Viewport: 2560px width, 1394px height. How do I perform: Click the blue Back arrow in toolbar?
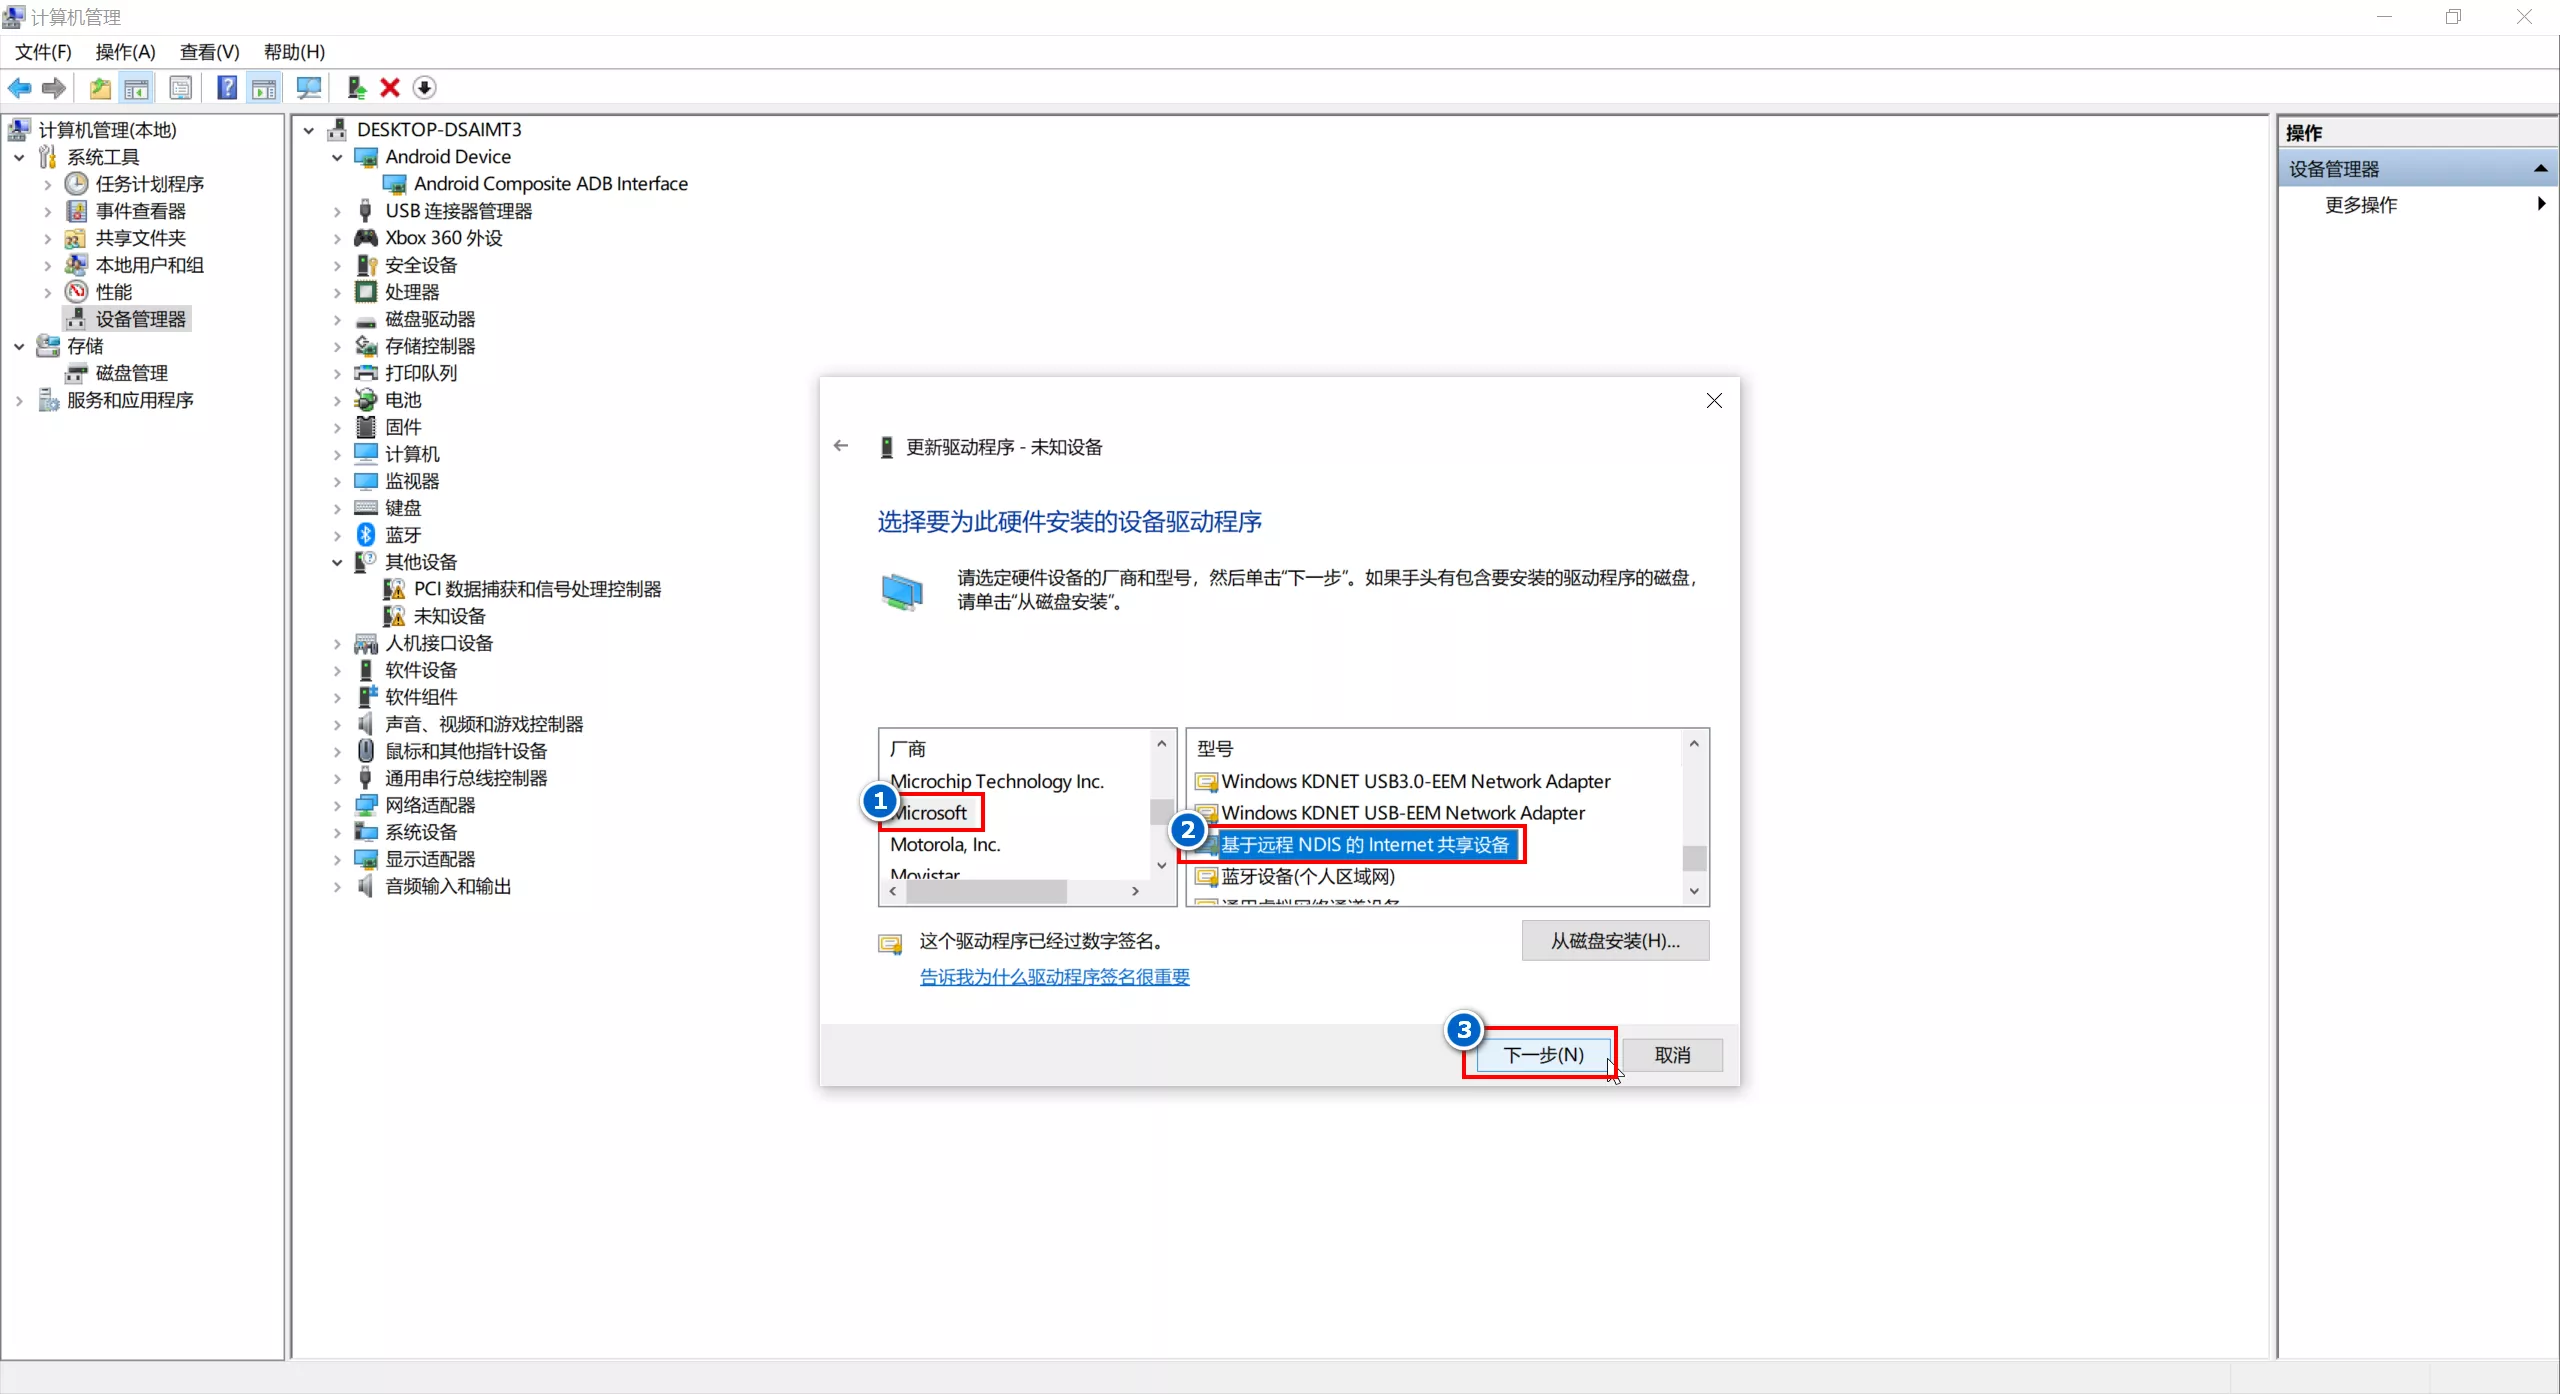click(x=19, y=88)
